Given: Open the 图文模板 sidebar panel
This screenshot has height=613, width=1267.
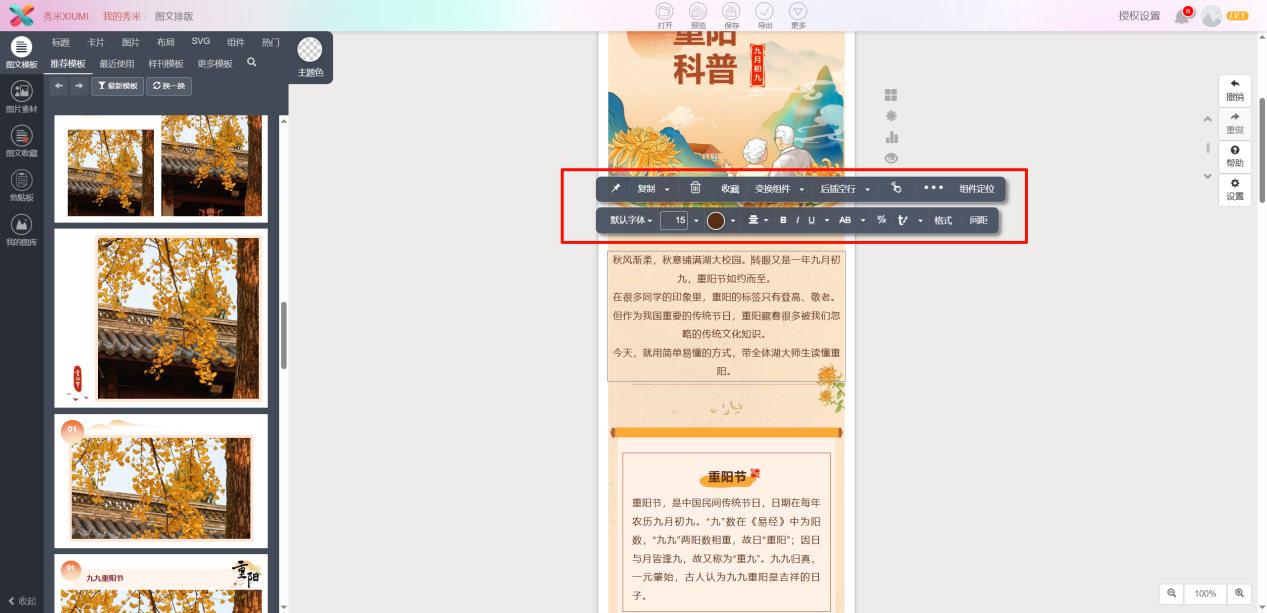Looking at the screenshot, I should 21,52.
